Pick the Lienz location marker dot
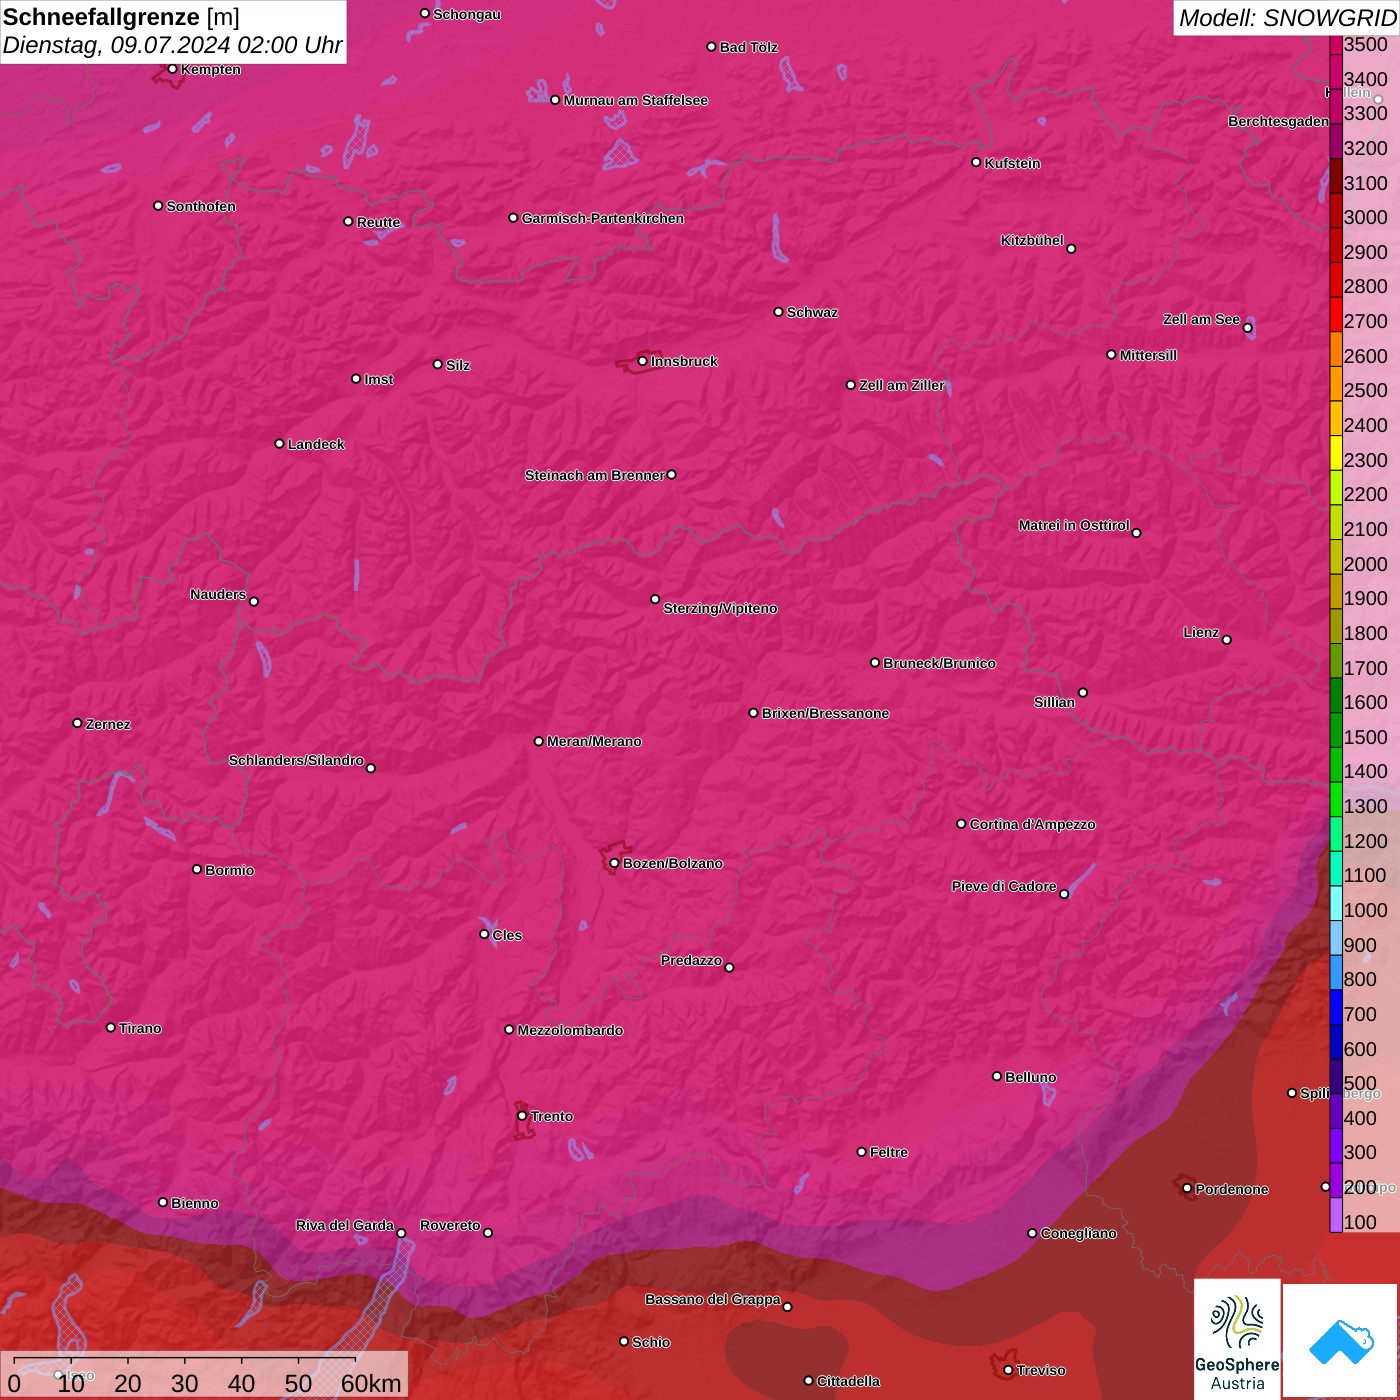1400x1400 pixels. tap(1227, 639)
